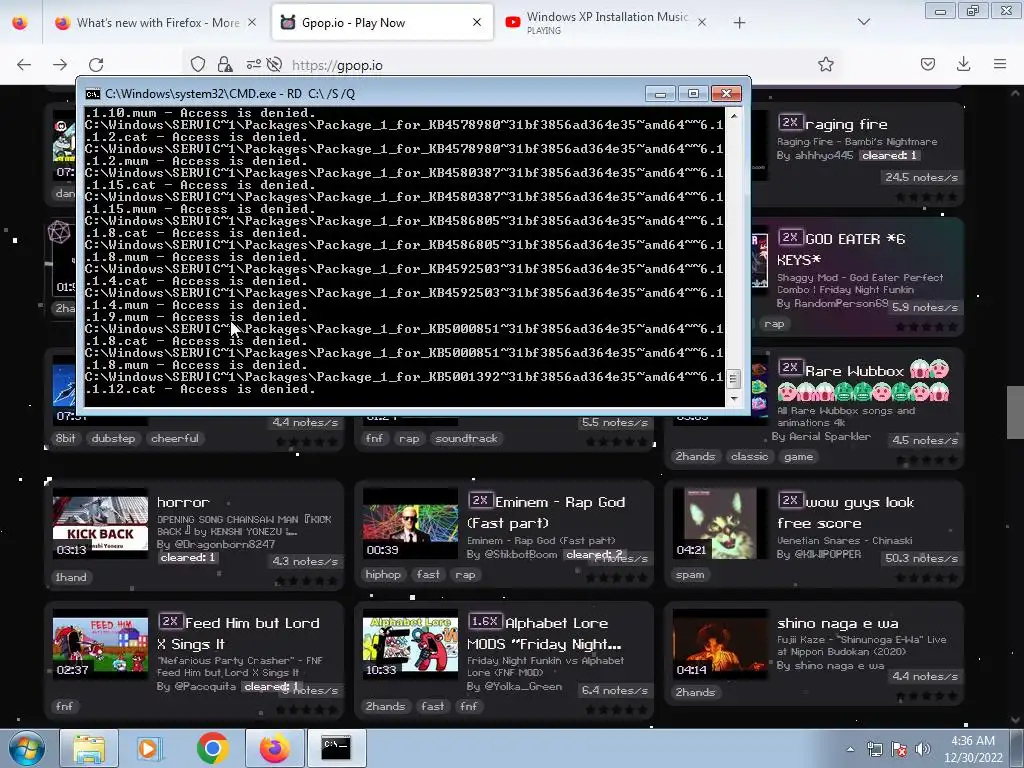The image size is (1024, 768).
Task: Click the blocked autoplay icon in address bar
Action: click(275, 64)
